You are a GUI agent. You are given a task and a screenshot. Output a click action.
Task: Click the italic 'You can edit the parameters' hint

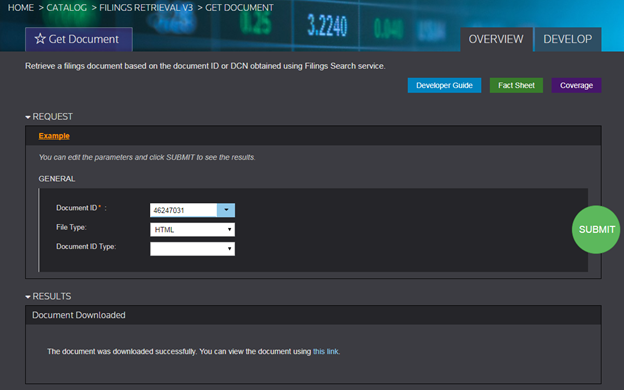coord(147,157)
